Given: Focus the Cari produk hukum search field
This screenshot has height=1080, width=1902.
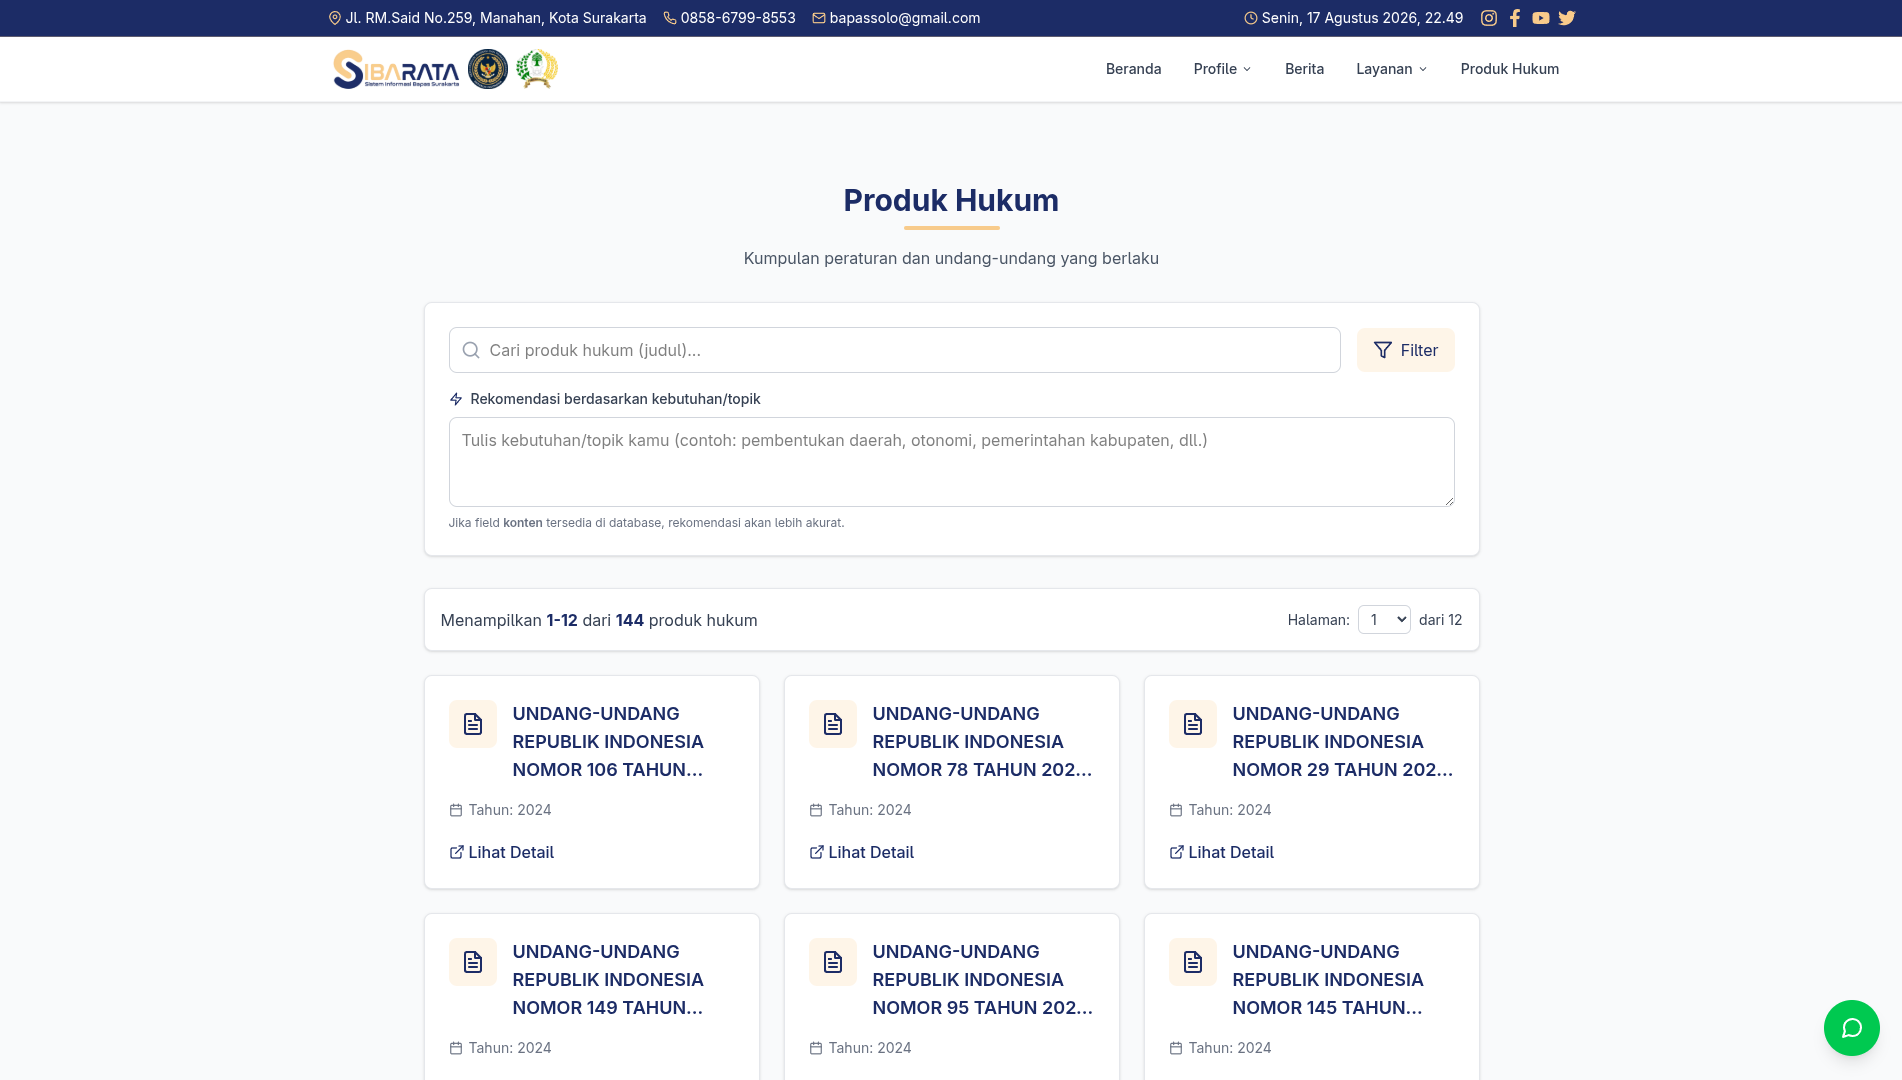Looking at the screenshot, I should [894, 350].
